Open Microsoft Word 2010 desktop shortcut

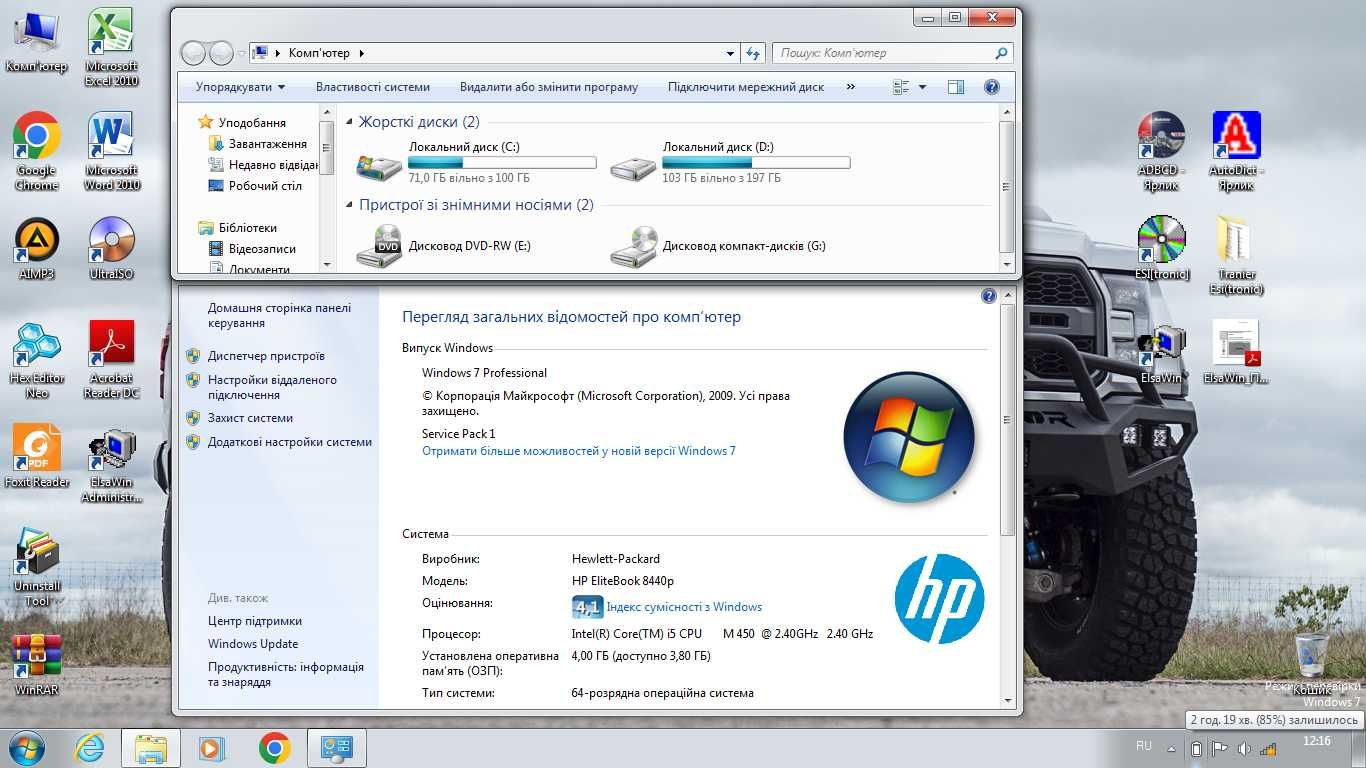pyautogui.click(x=111, y=151)
